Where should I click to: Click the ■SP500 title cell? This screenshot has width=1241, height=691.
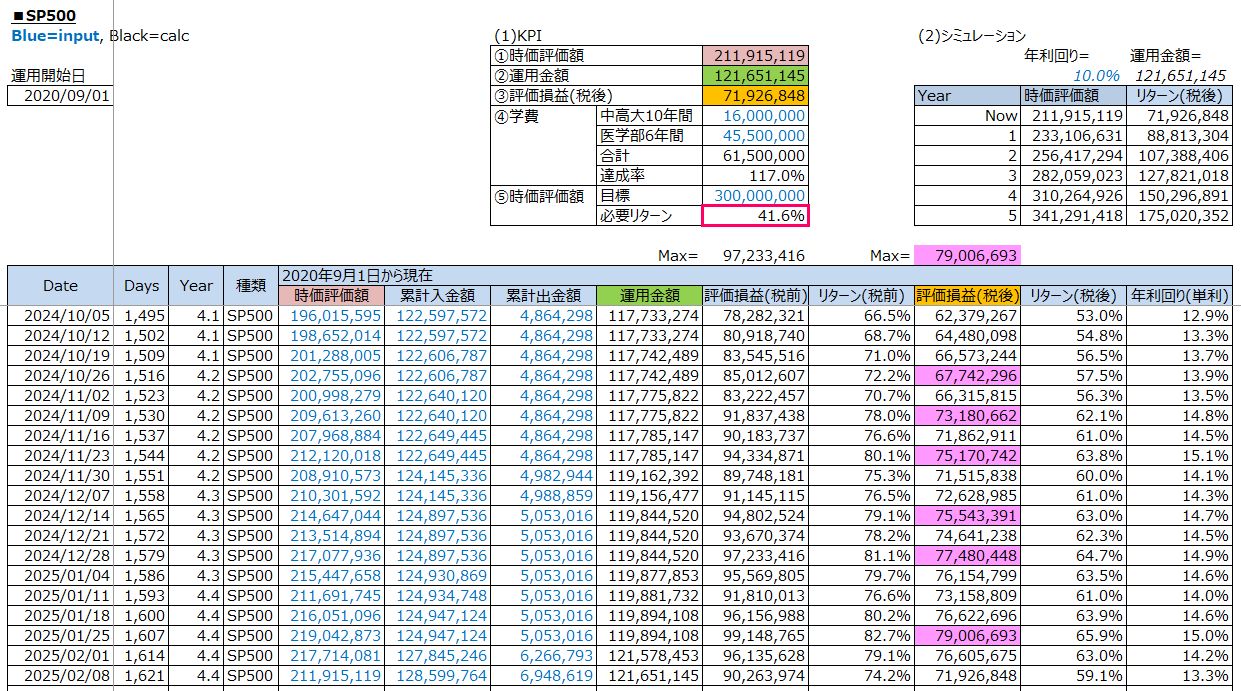click(44, 17)
